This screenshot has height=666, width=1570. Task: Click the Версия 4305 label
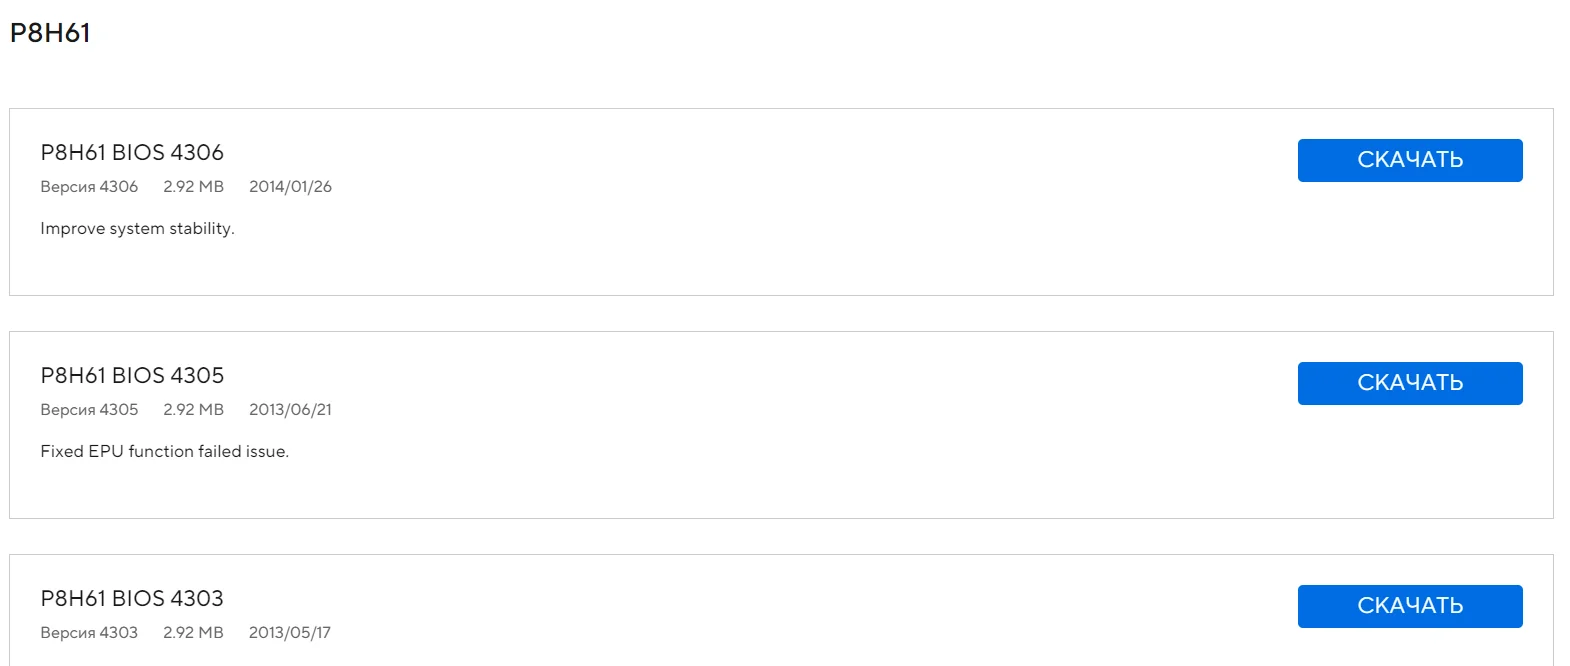point(89,410)
